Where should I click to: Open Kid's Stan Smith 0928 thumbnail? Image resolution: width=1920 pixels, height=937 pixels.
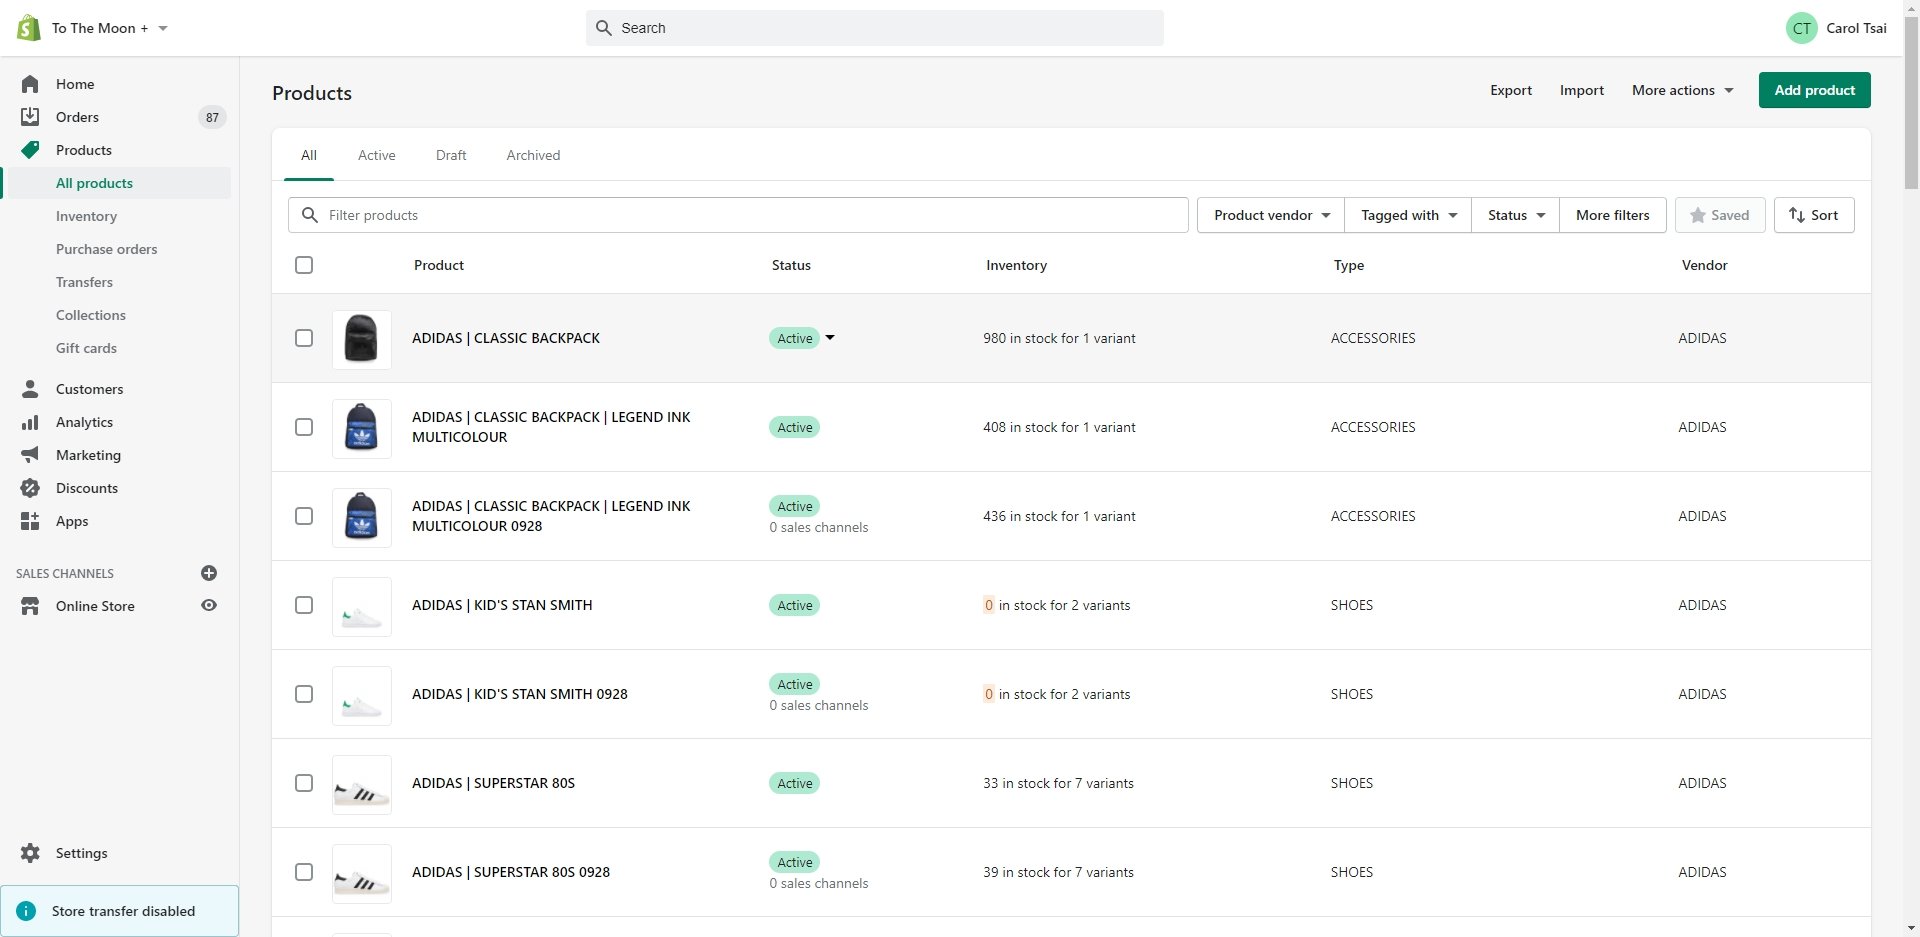[x=361, y=694]
